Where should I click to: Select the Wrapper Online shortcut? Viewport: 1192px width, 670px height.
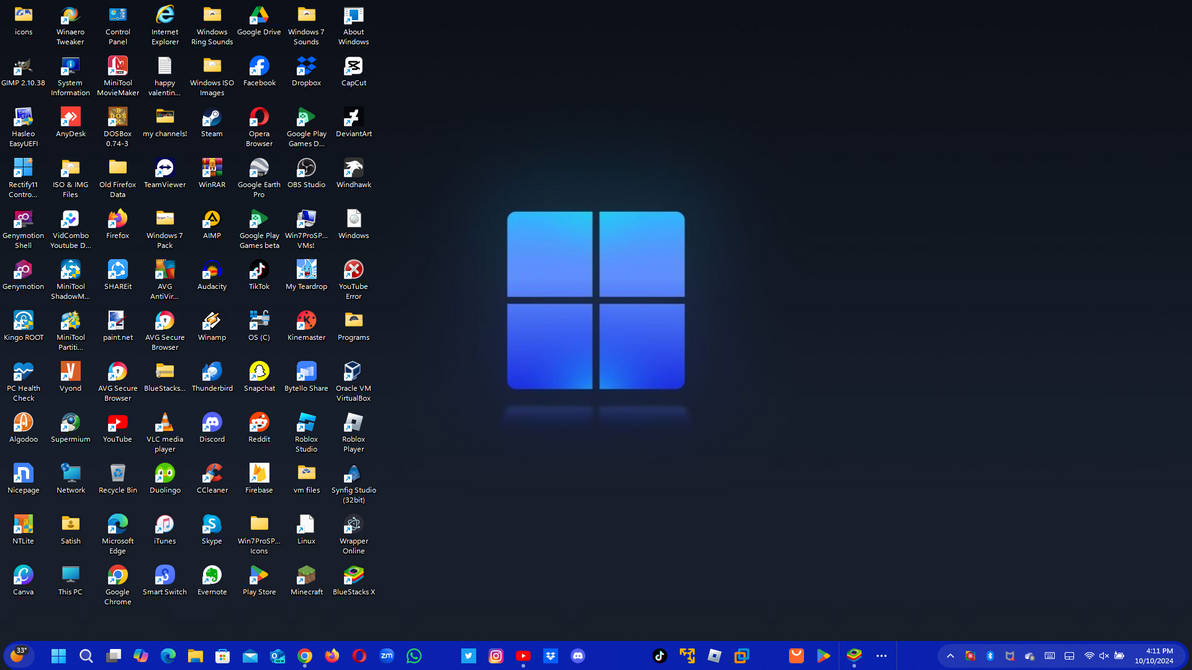click(x=353, y=535)
